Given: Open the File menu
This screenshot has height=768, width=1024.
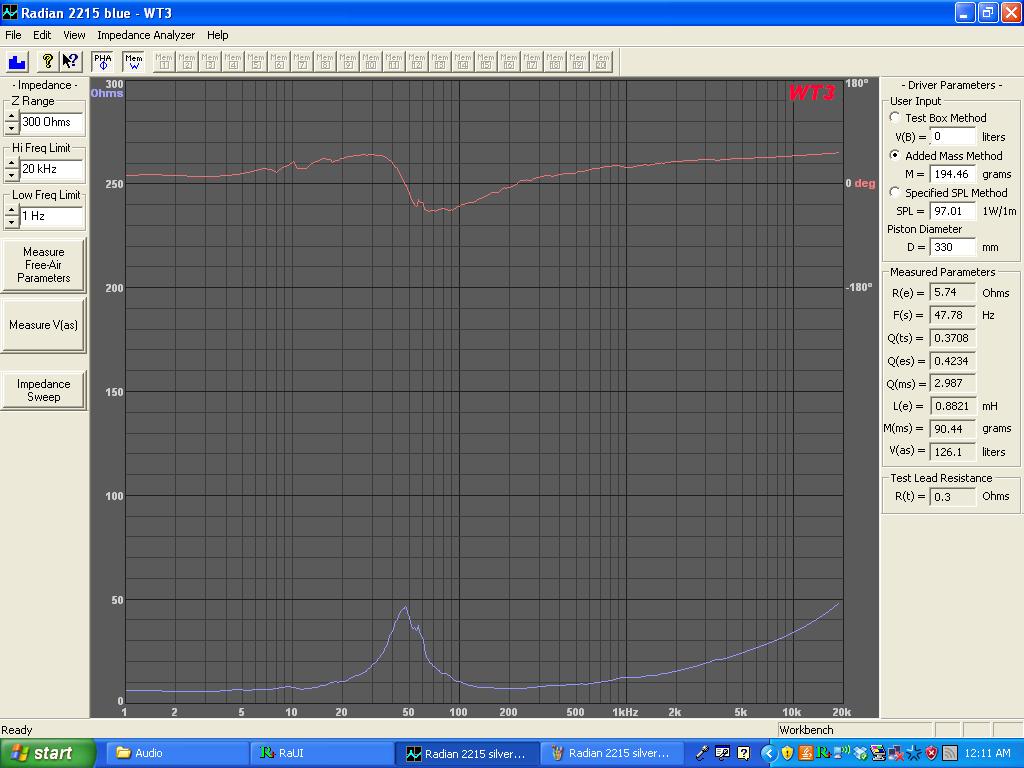Looking at the screenshot, I should (x=13, y=35).
